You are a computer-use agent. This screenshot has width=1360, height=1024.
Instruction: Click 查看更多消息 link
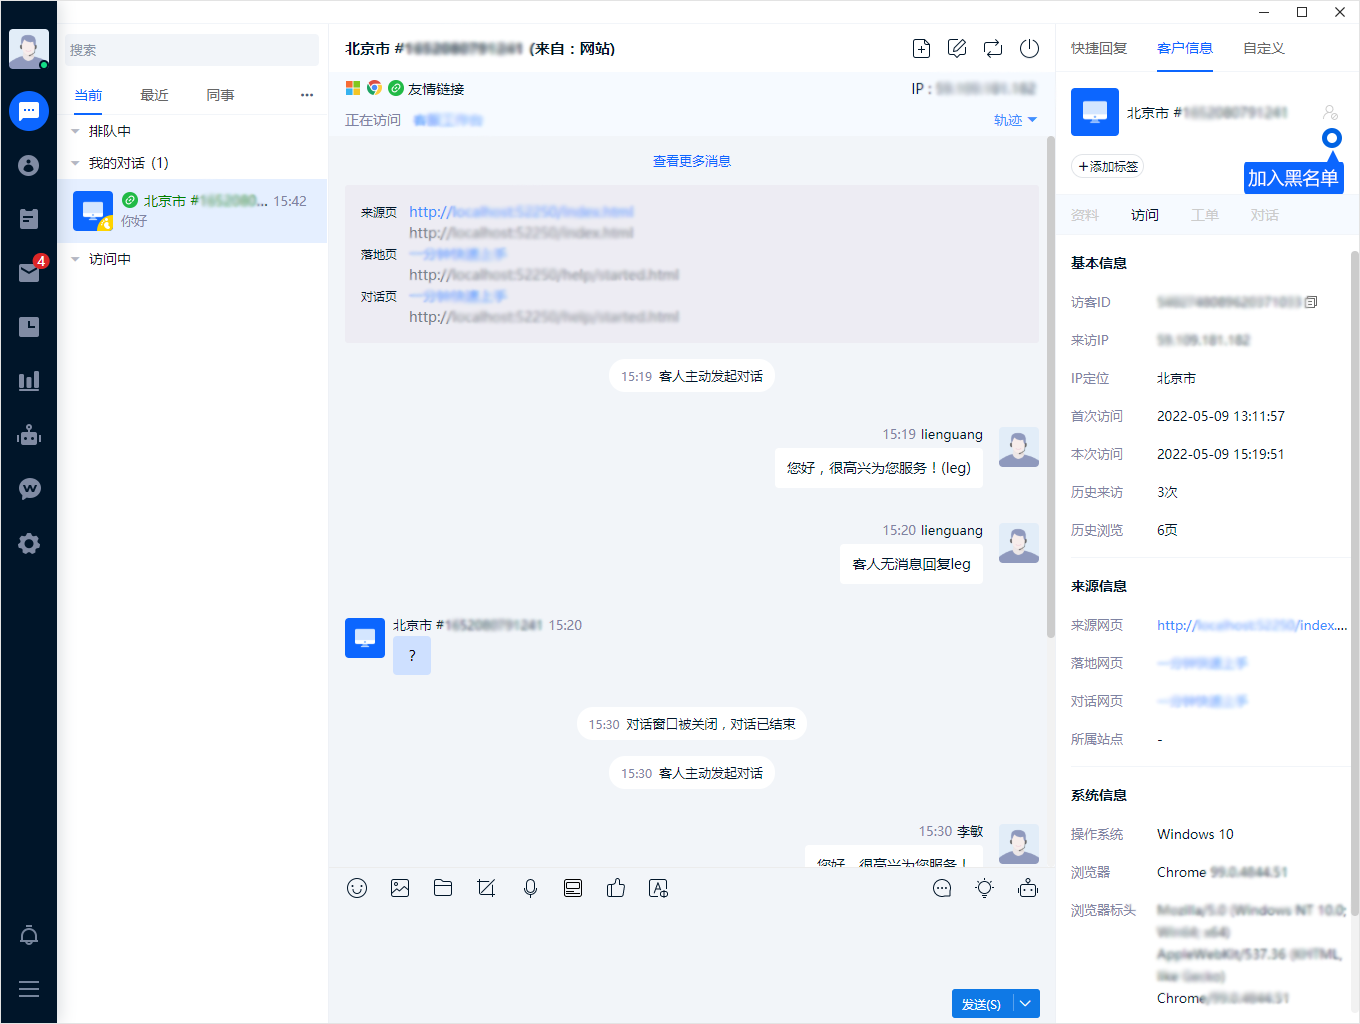coord(692,161)
